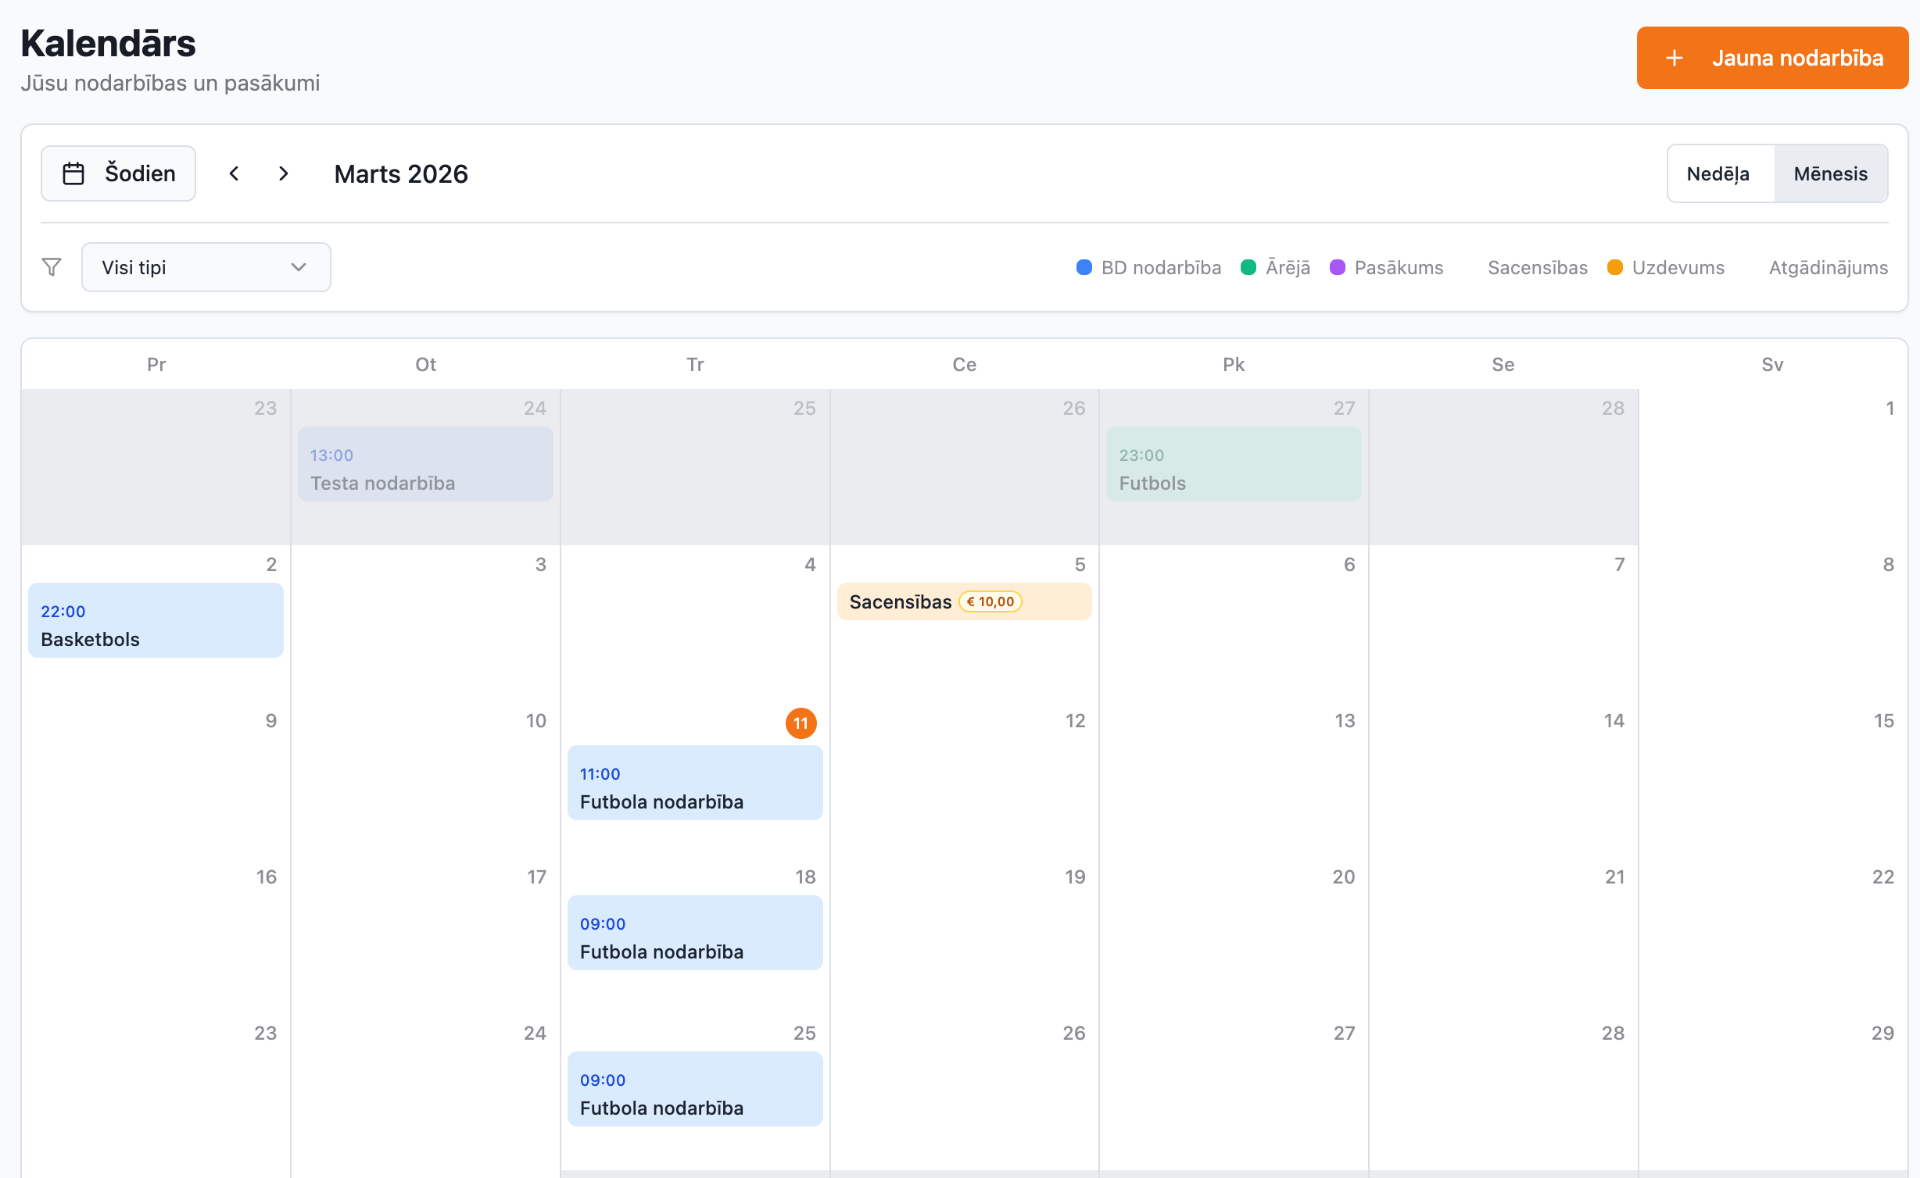This screenshot has height=1178, width=1920.
Task: Select day 17 in the Ot column
Action: pyautogui.click(x=537, y=877)
